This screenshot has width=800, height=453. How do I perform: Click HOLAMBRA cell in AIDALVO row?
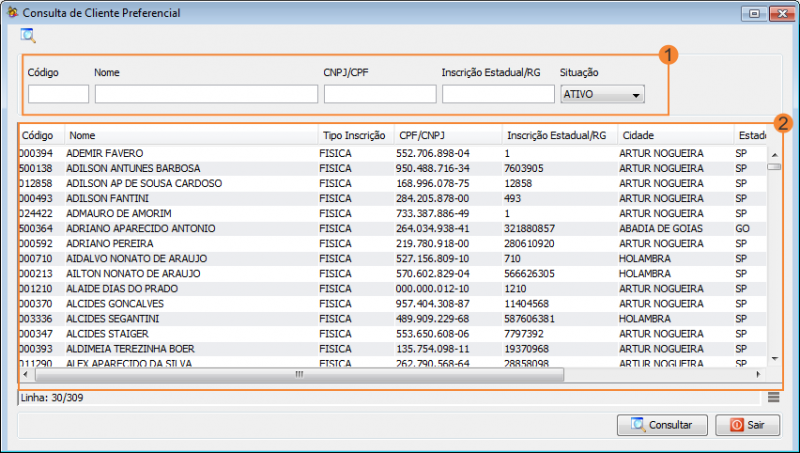click(645, 259)
